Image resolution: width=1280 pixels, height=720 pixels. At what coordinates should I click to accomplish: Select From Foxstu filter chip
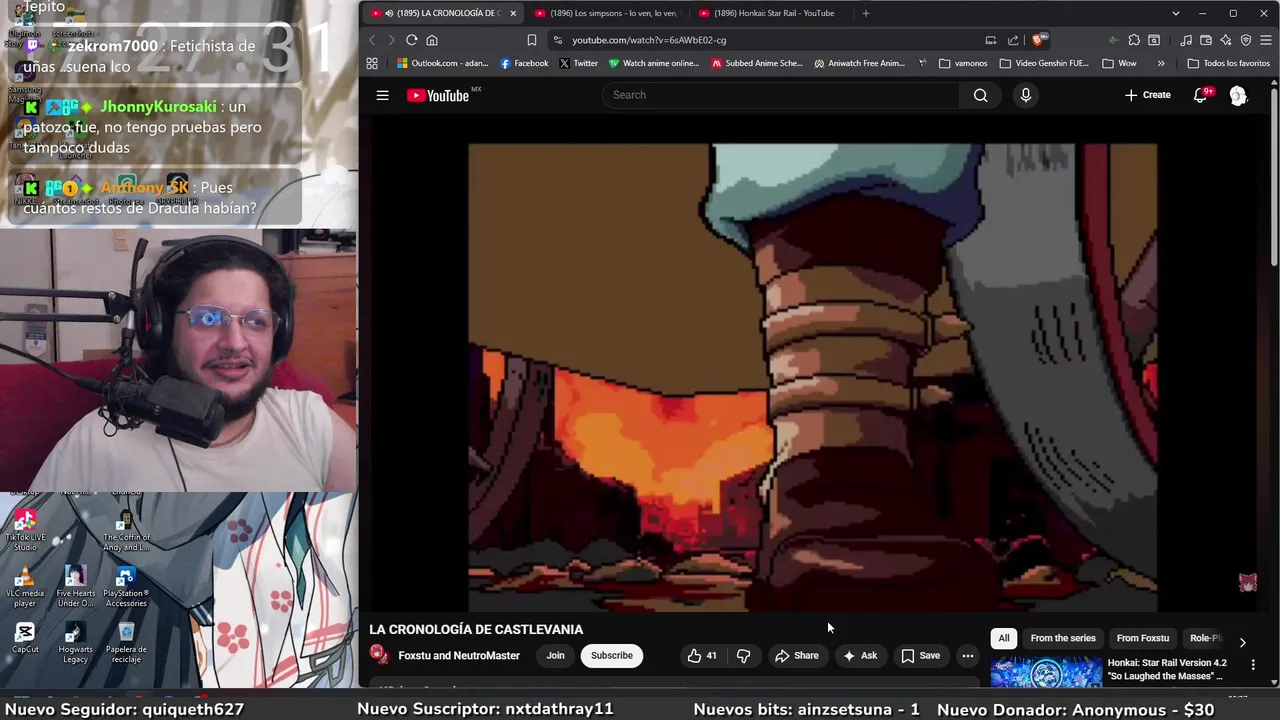click(x=1143, y=638)
